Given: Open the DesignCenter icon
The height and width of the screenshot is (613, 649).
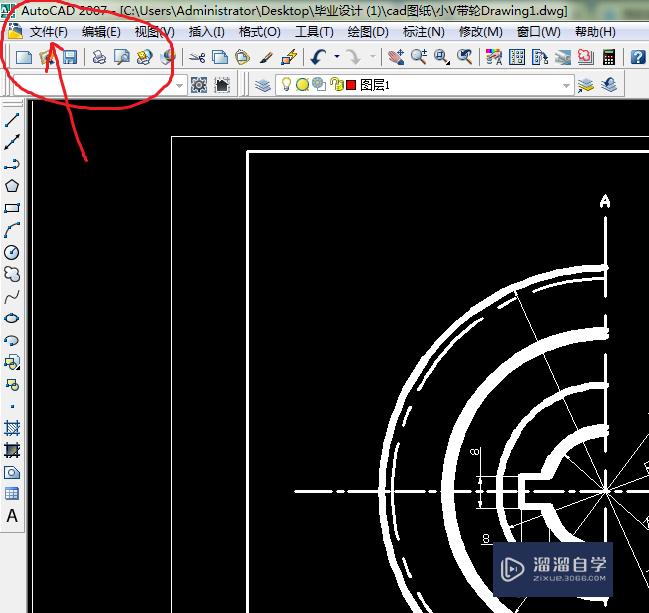Looking at the screenshot, I should point(517,57).
